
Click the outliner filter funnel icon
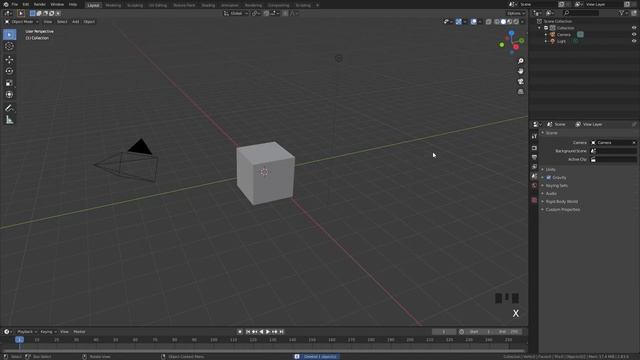click(x=621, y=13)
